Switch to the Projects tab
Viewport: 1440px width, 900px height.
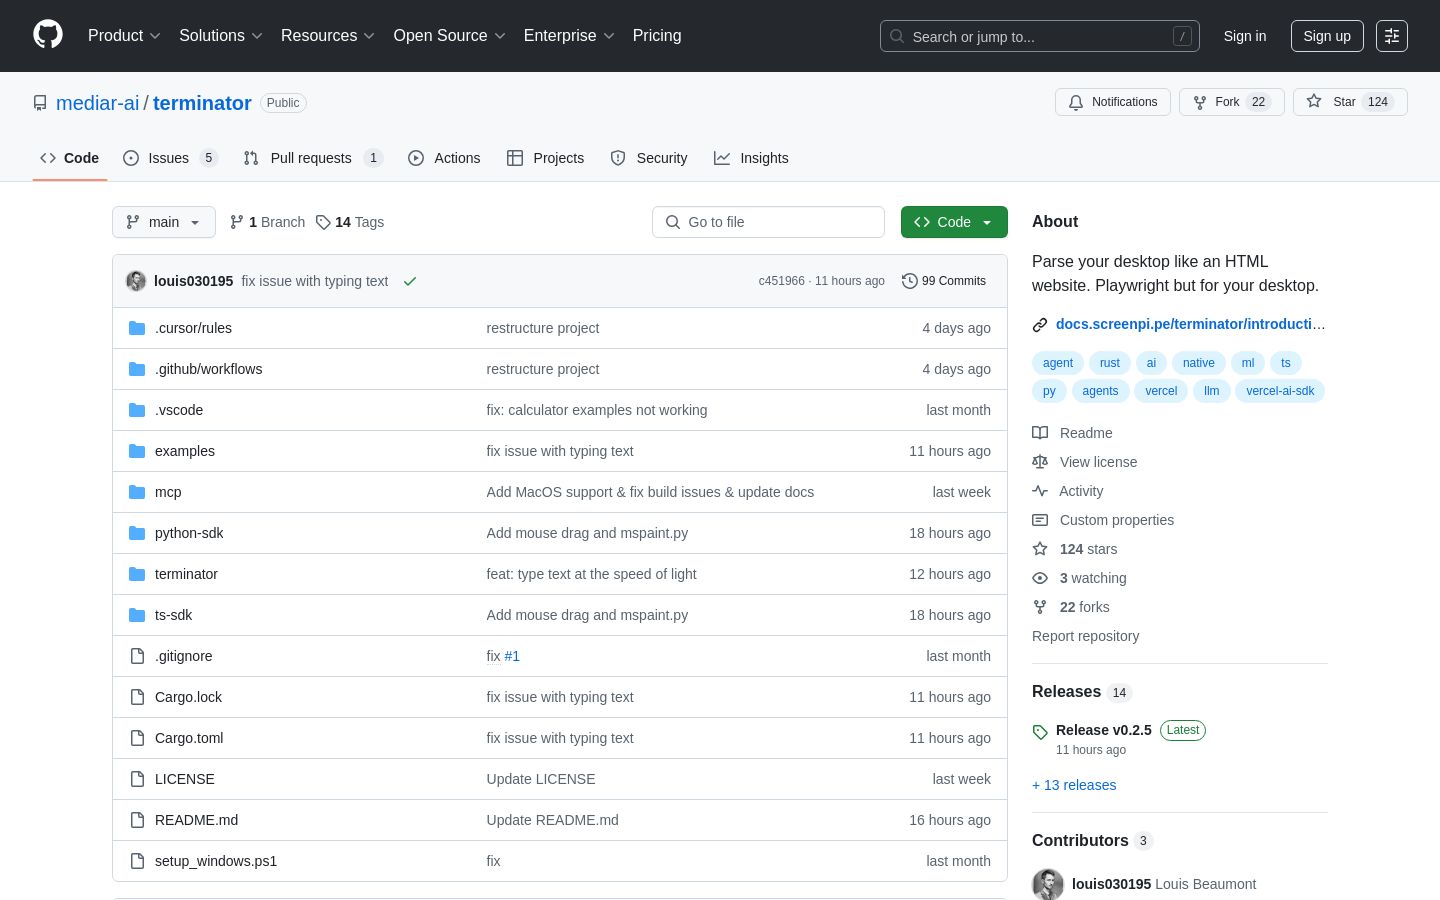[x=545, y=158]
